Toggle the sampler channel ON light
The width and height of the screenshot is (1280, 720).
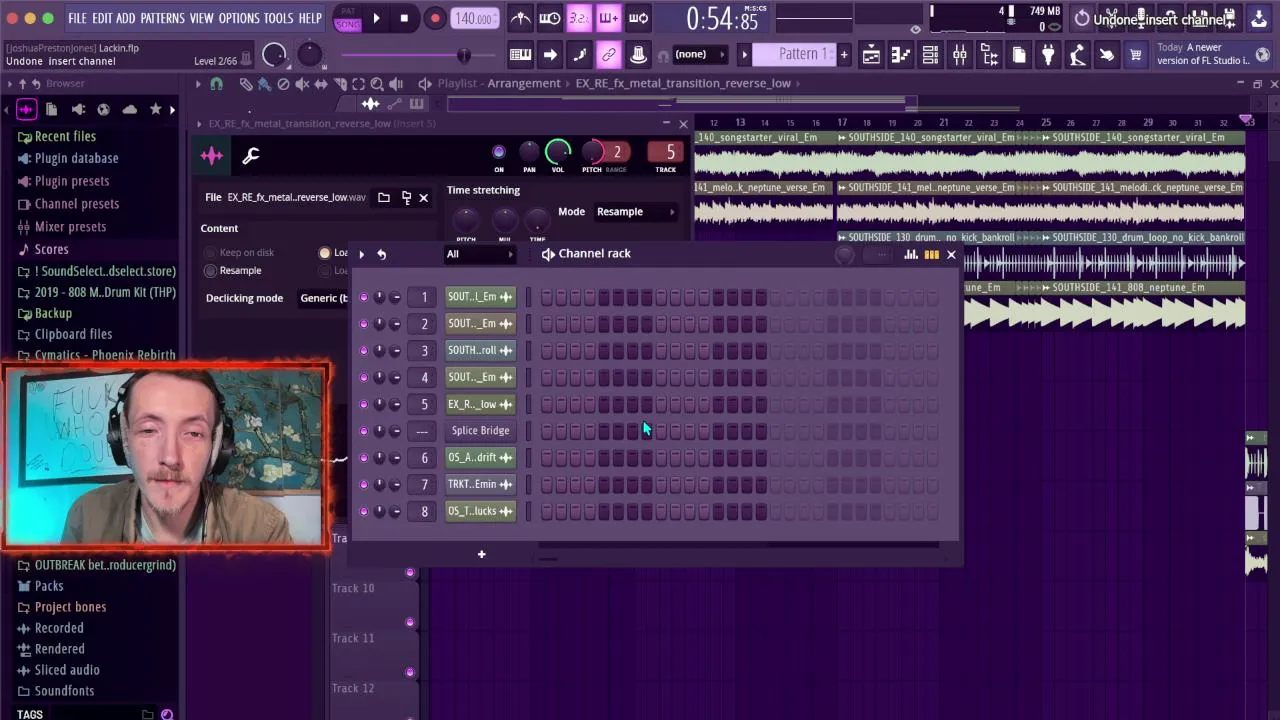[499, 152]
